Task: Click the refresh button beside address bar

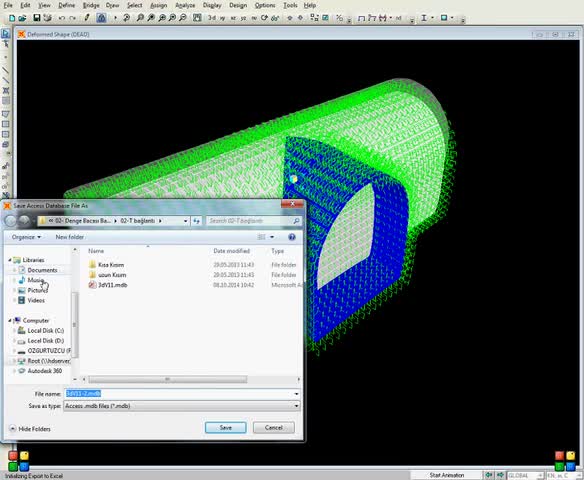Action: 196,221
